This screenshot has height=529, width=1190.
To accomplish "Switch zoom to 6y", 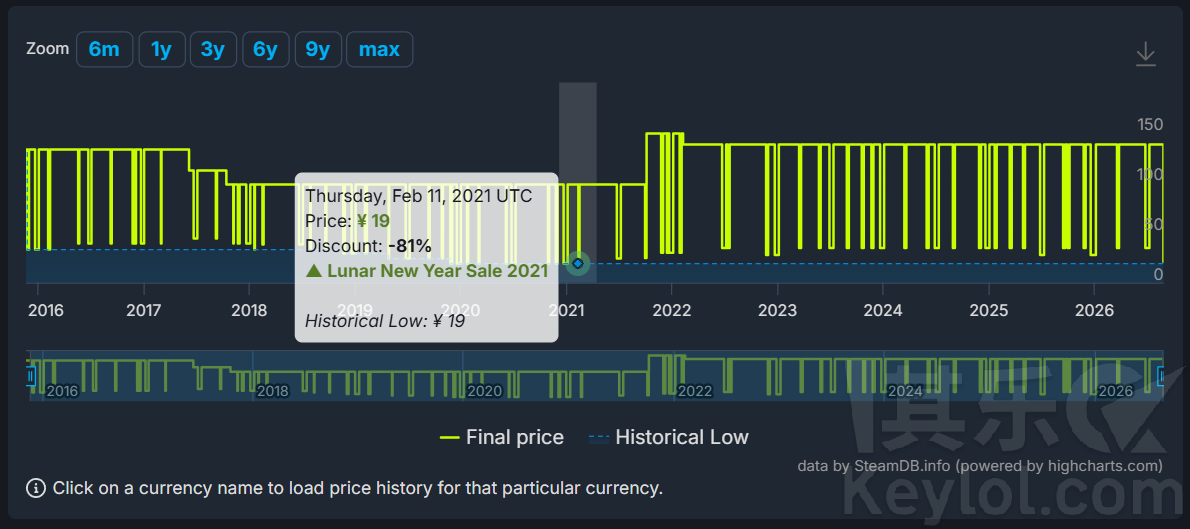I will pos(265,49).
